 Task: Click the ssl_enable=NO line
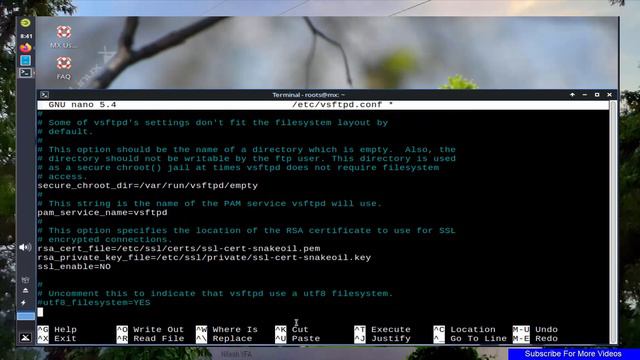[74, 267]
